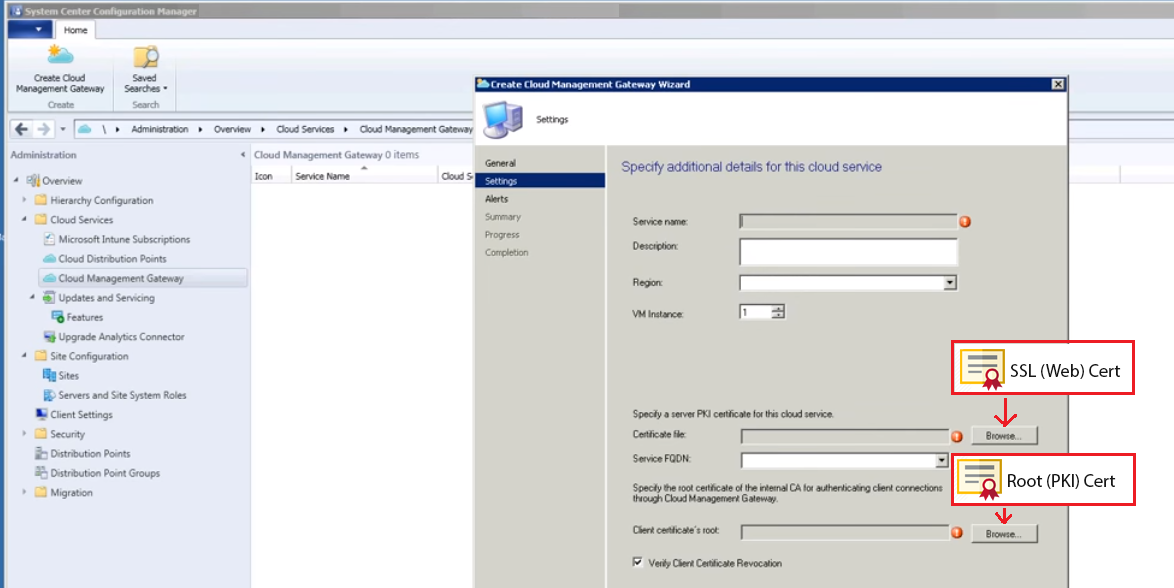Click the Certificate file error indicator icon
The image size is (1174, 588).
(957, 437)
